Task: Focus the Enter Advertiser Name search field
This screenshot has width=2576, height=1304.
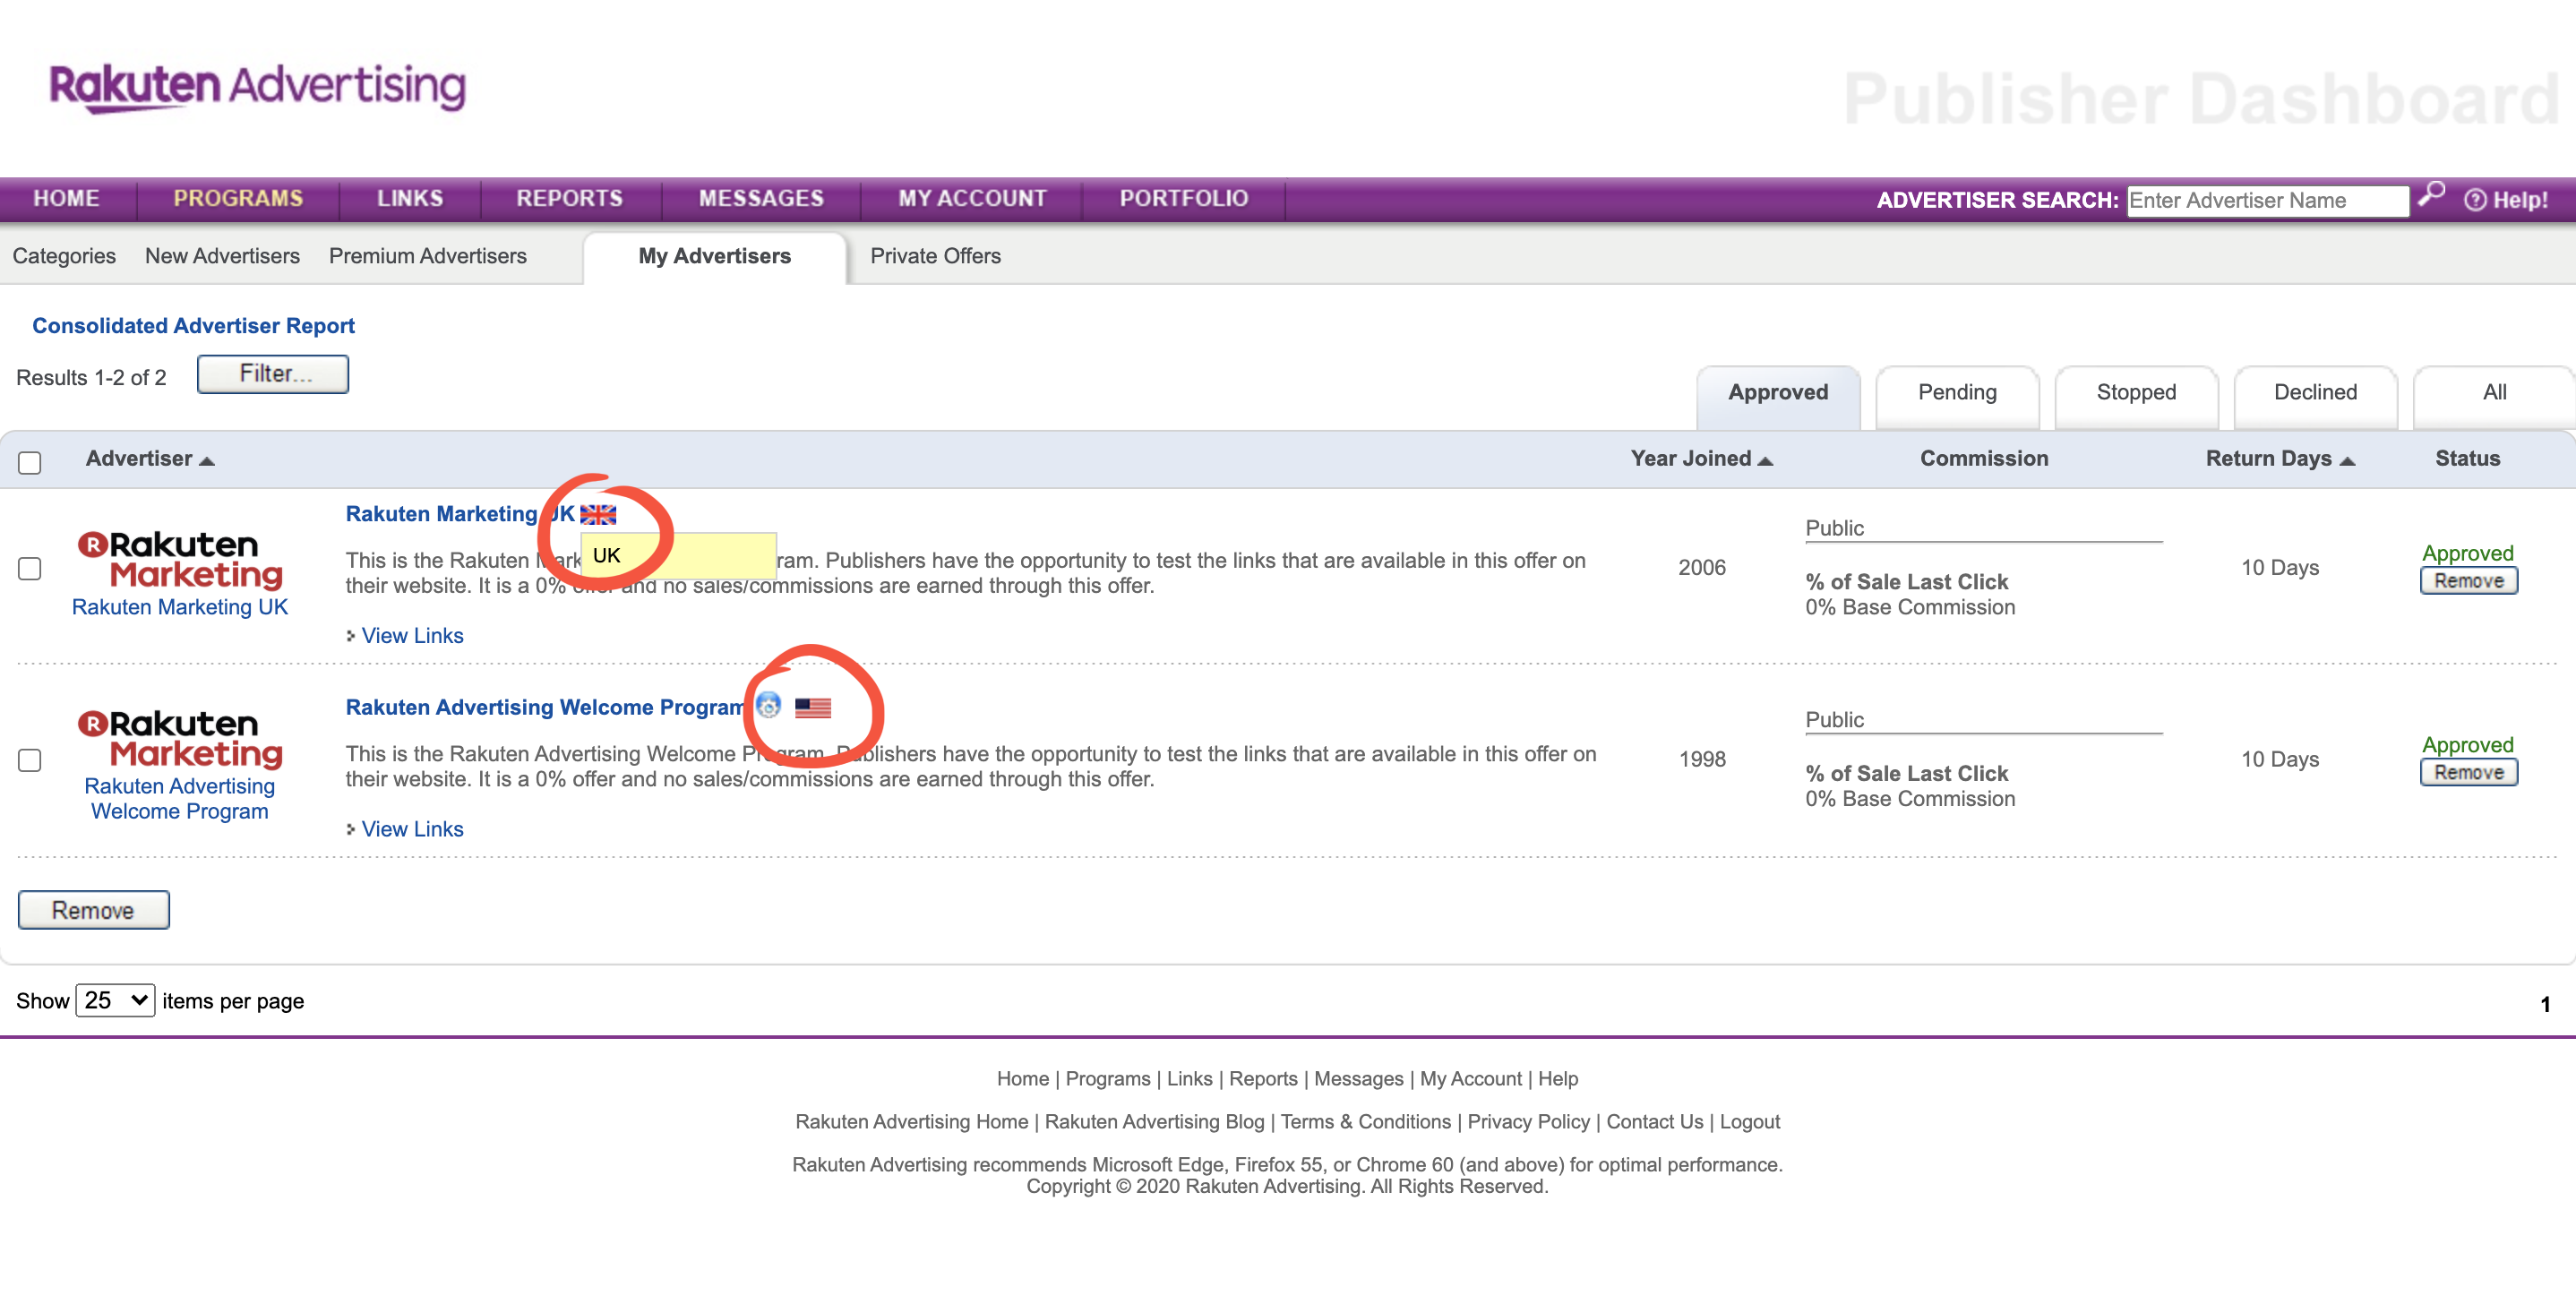Action: 2267,201
